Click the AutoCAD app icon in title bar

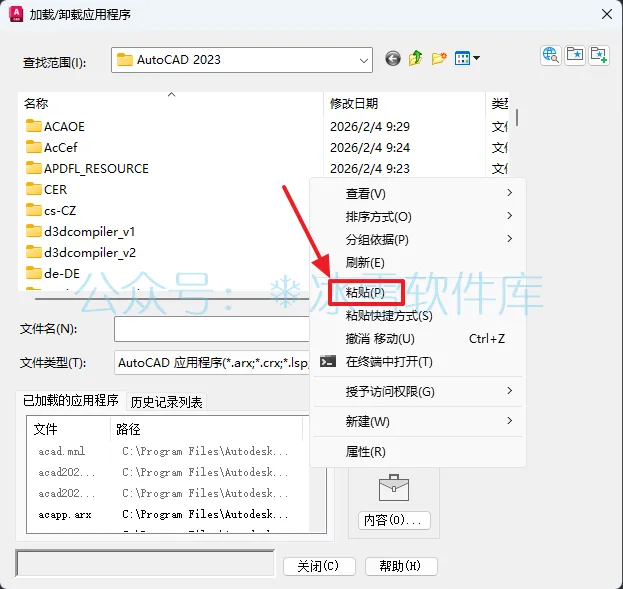tap(16, 14)
